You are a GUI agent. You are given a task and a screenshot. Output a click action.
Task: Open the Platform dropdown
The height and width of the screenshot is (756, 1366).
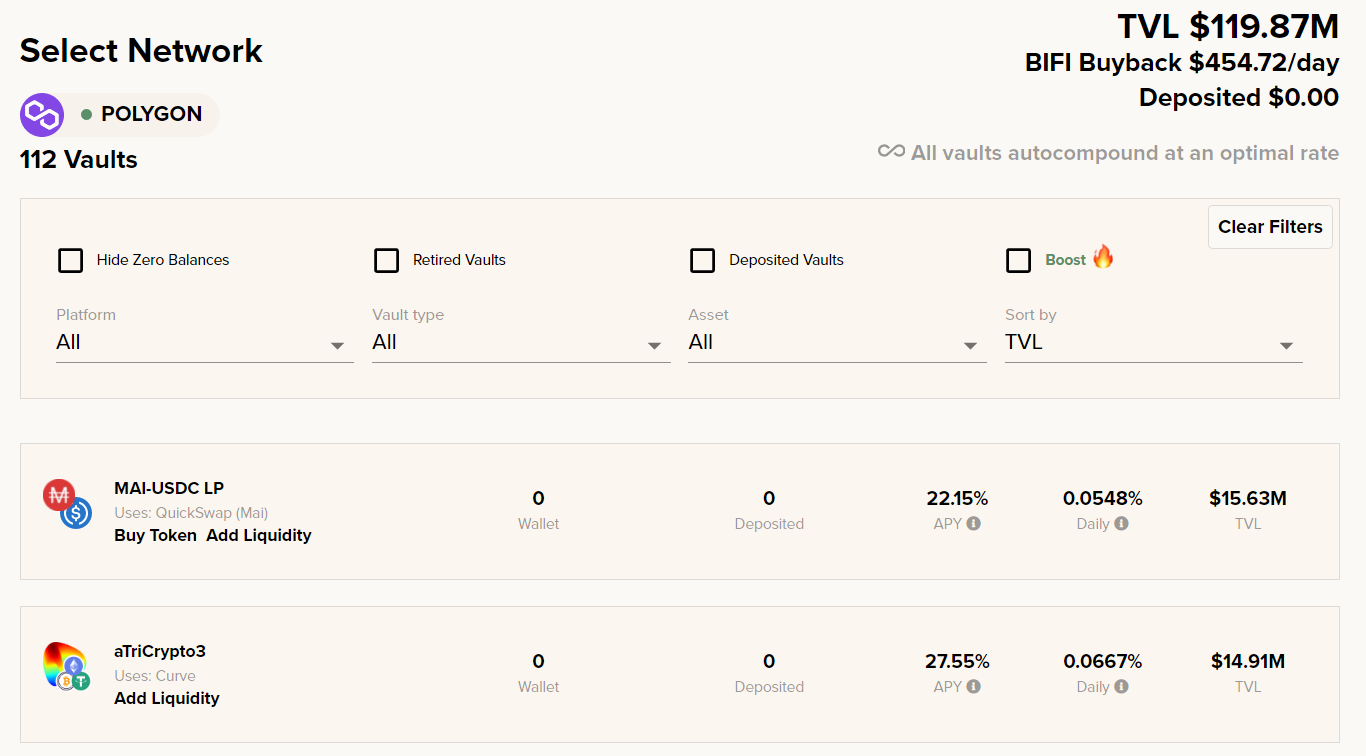(x=204, y=343)
